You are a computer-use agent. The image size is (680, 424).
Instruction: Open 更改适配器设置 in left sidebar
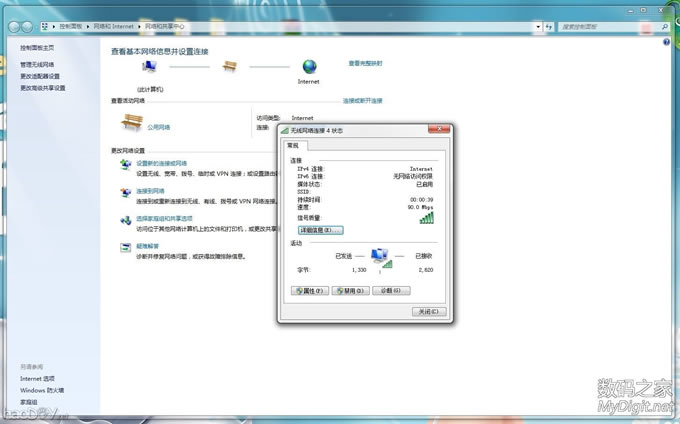click(40, 76)
